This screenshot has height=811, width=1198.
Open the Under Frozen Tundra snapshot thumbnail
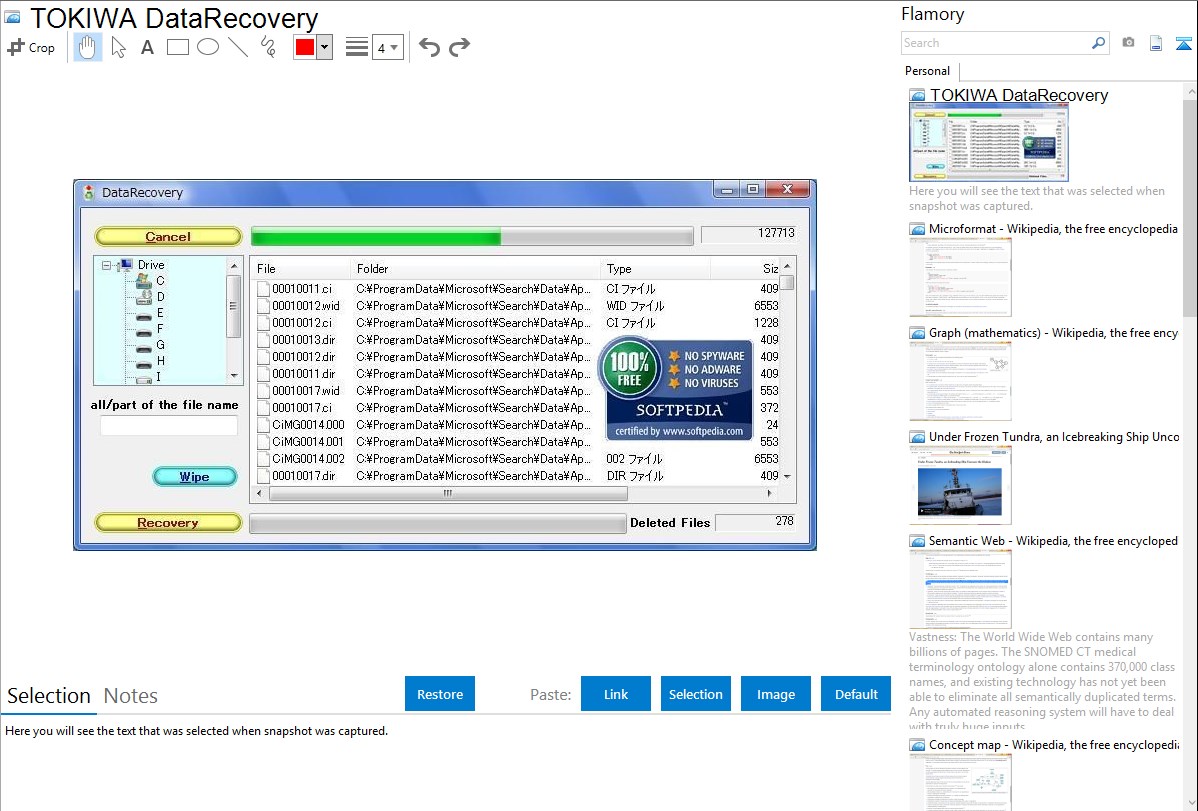(x=960, y=485)
